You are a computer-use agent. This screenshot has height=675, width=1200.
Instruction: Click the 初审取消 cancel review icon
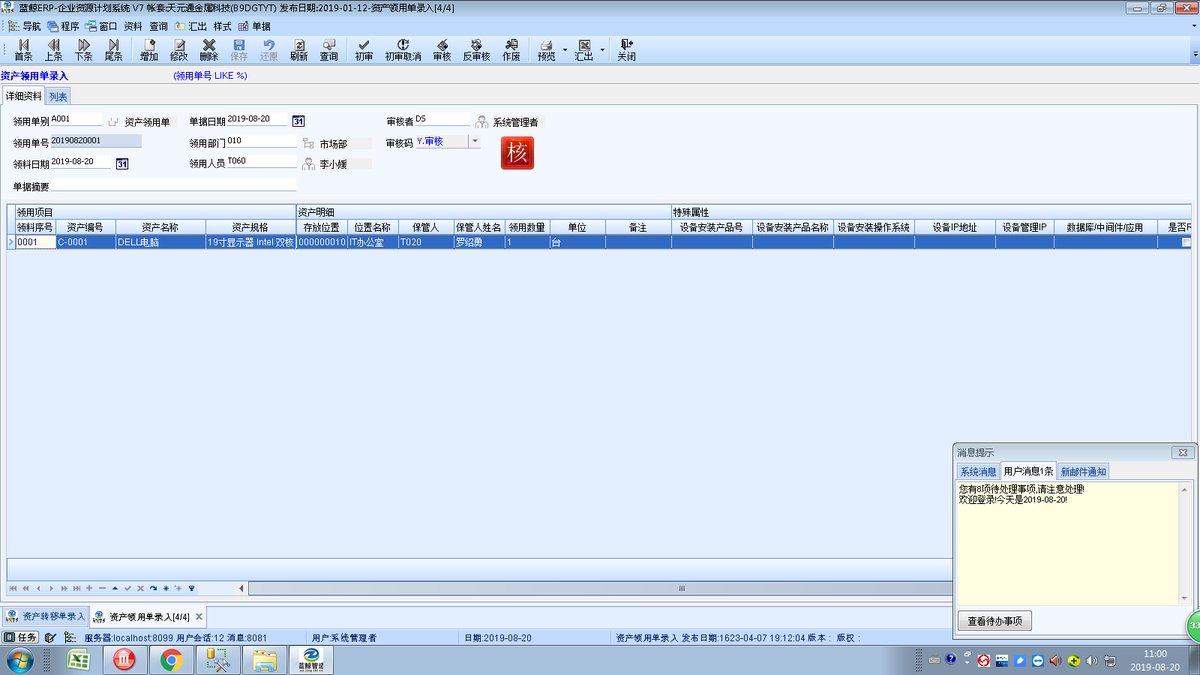(x=403, y=50)
